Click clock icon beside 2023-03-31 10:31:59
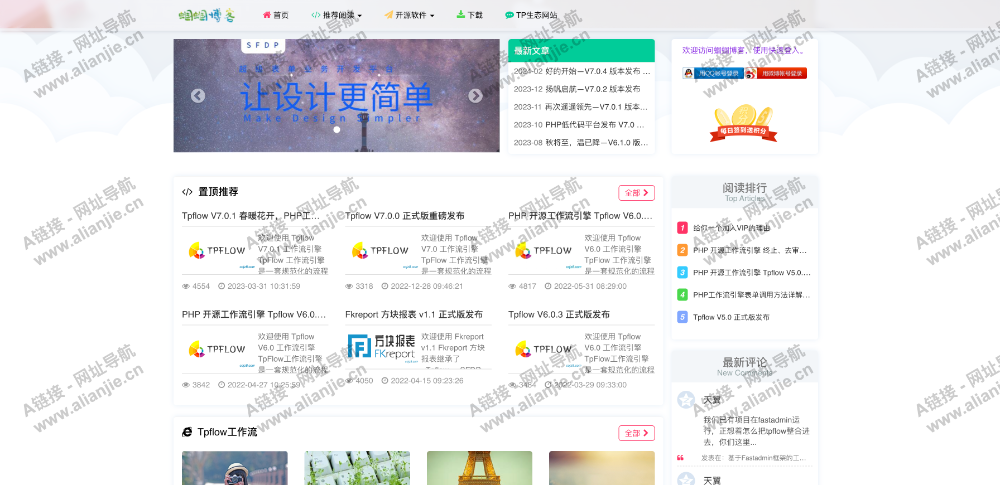This screenshot has height=485, width=1000. coord(221,287)
